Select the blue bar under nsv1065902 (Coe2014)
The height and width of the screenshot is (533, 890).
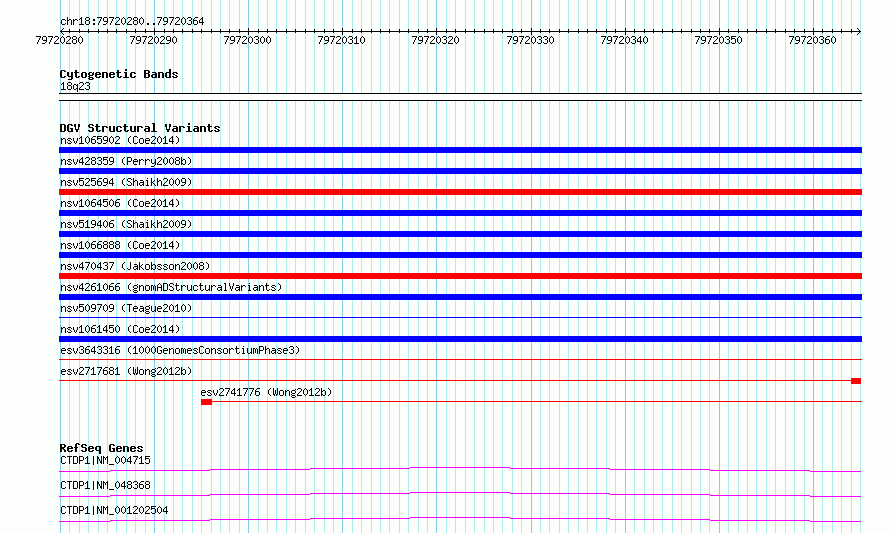pyautogui.click(x=460, y=150)
